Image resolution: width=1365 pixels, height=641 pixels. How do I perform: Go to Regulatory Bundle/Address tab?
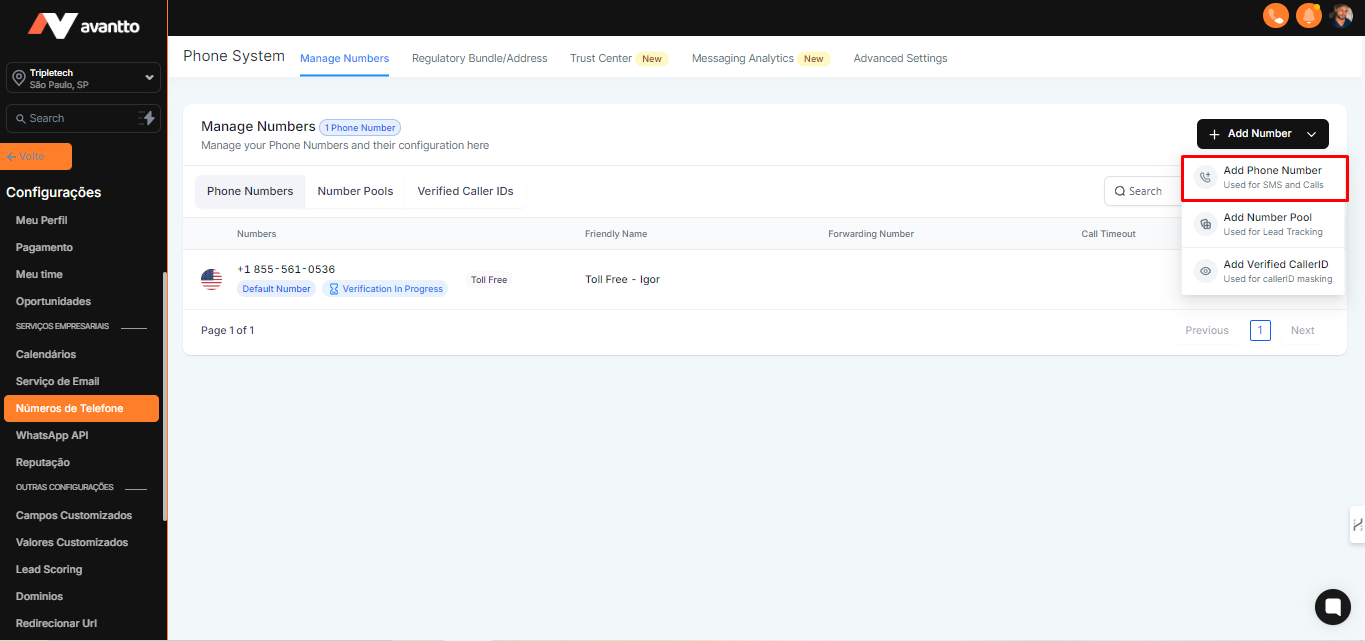pos(479,58)
